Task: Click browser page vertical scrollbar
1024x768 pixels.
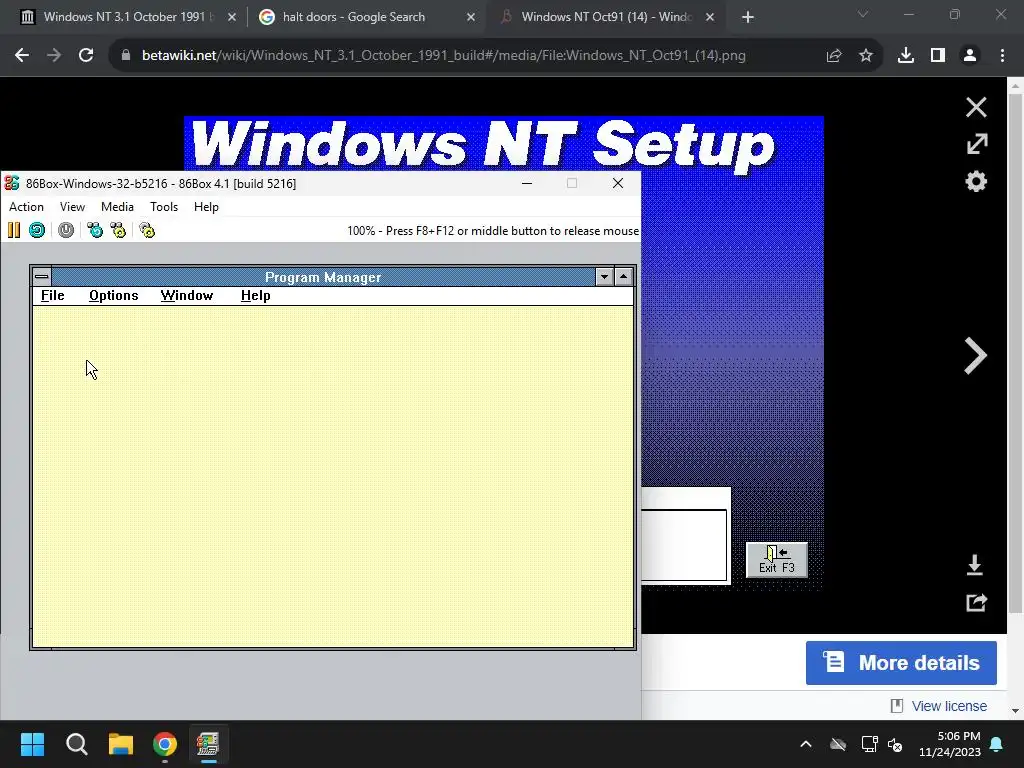Action: tap(1016, 353)
